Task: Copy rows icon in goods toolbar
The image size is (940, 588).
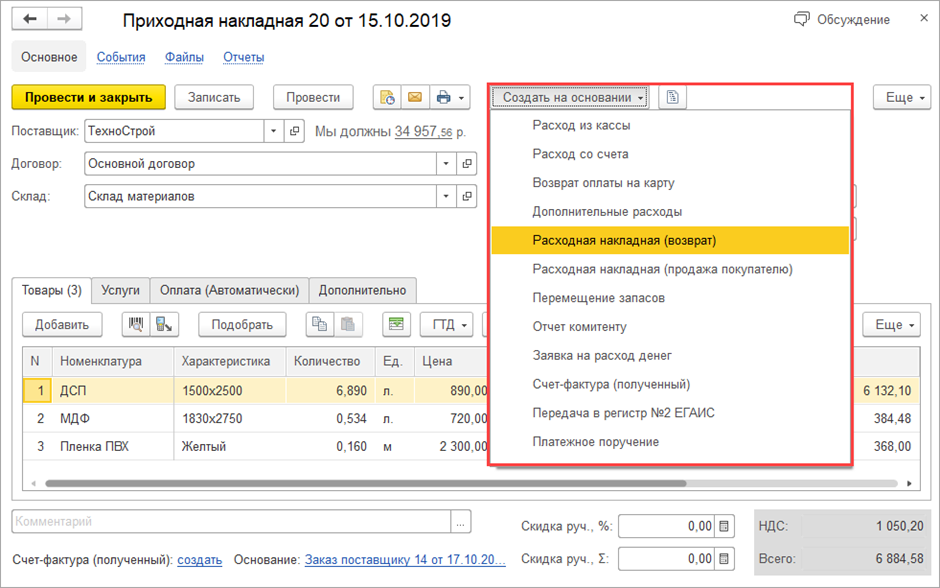Action: [x=320, y=324]
